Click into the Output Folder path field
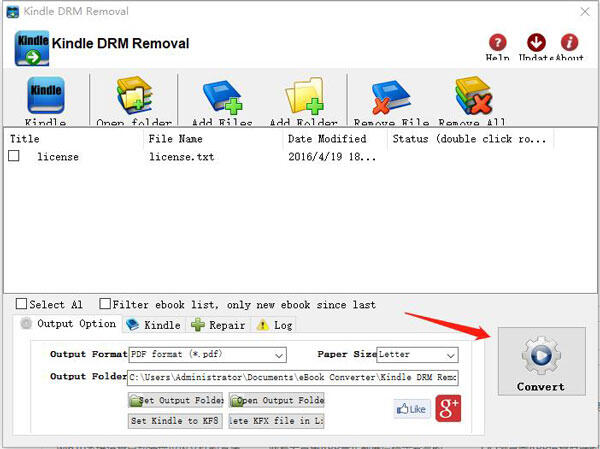 [293, 377]
